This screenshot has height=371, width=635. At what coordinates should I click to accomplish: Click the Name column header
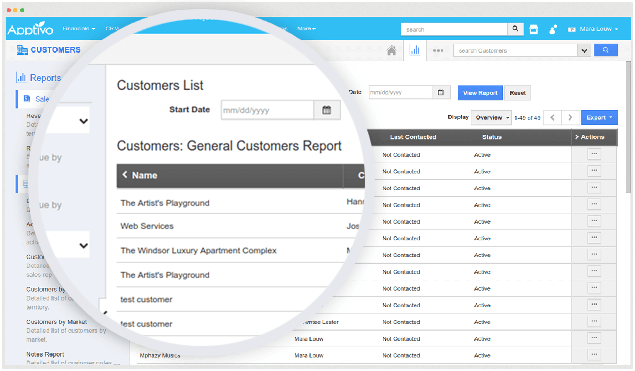(230, 175)
